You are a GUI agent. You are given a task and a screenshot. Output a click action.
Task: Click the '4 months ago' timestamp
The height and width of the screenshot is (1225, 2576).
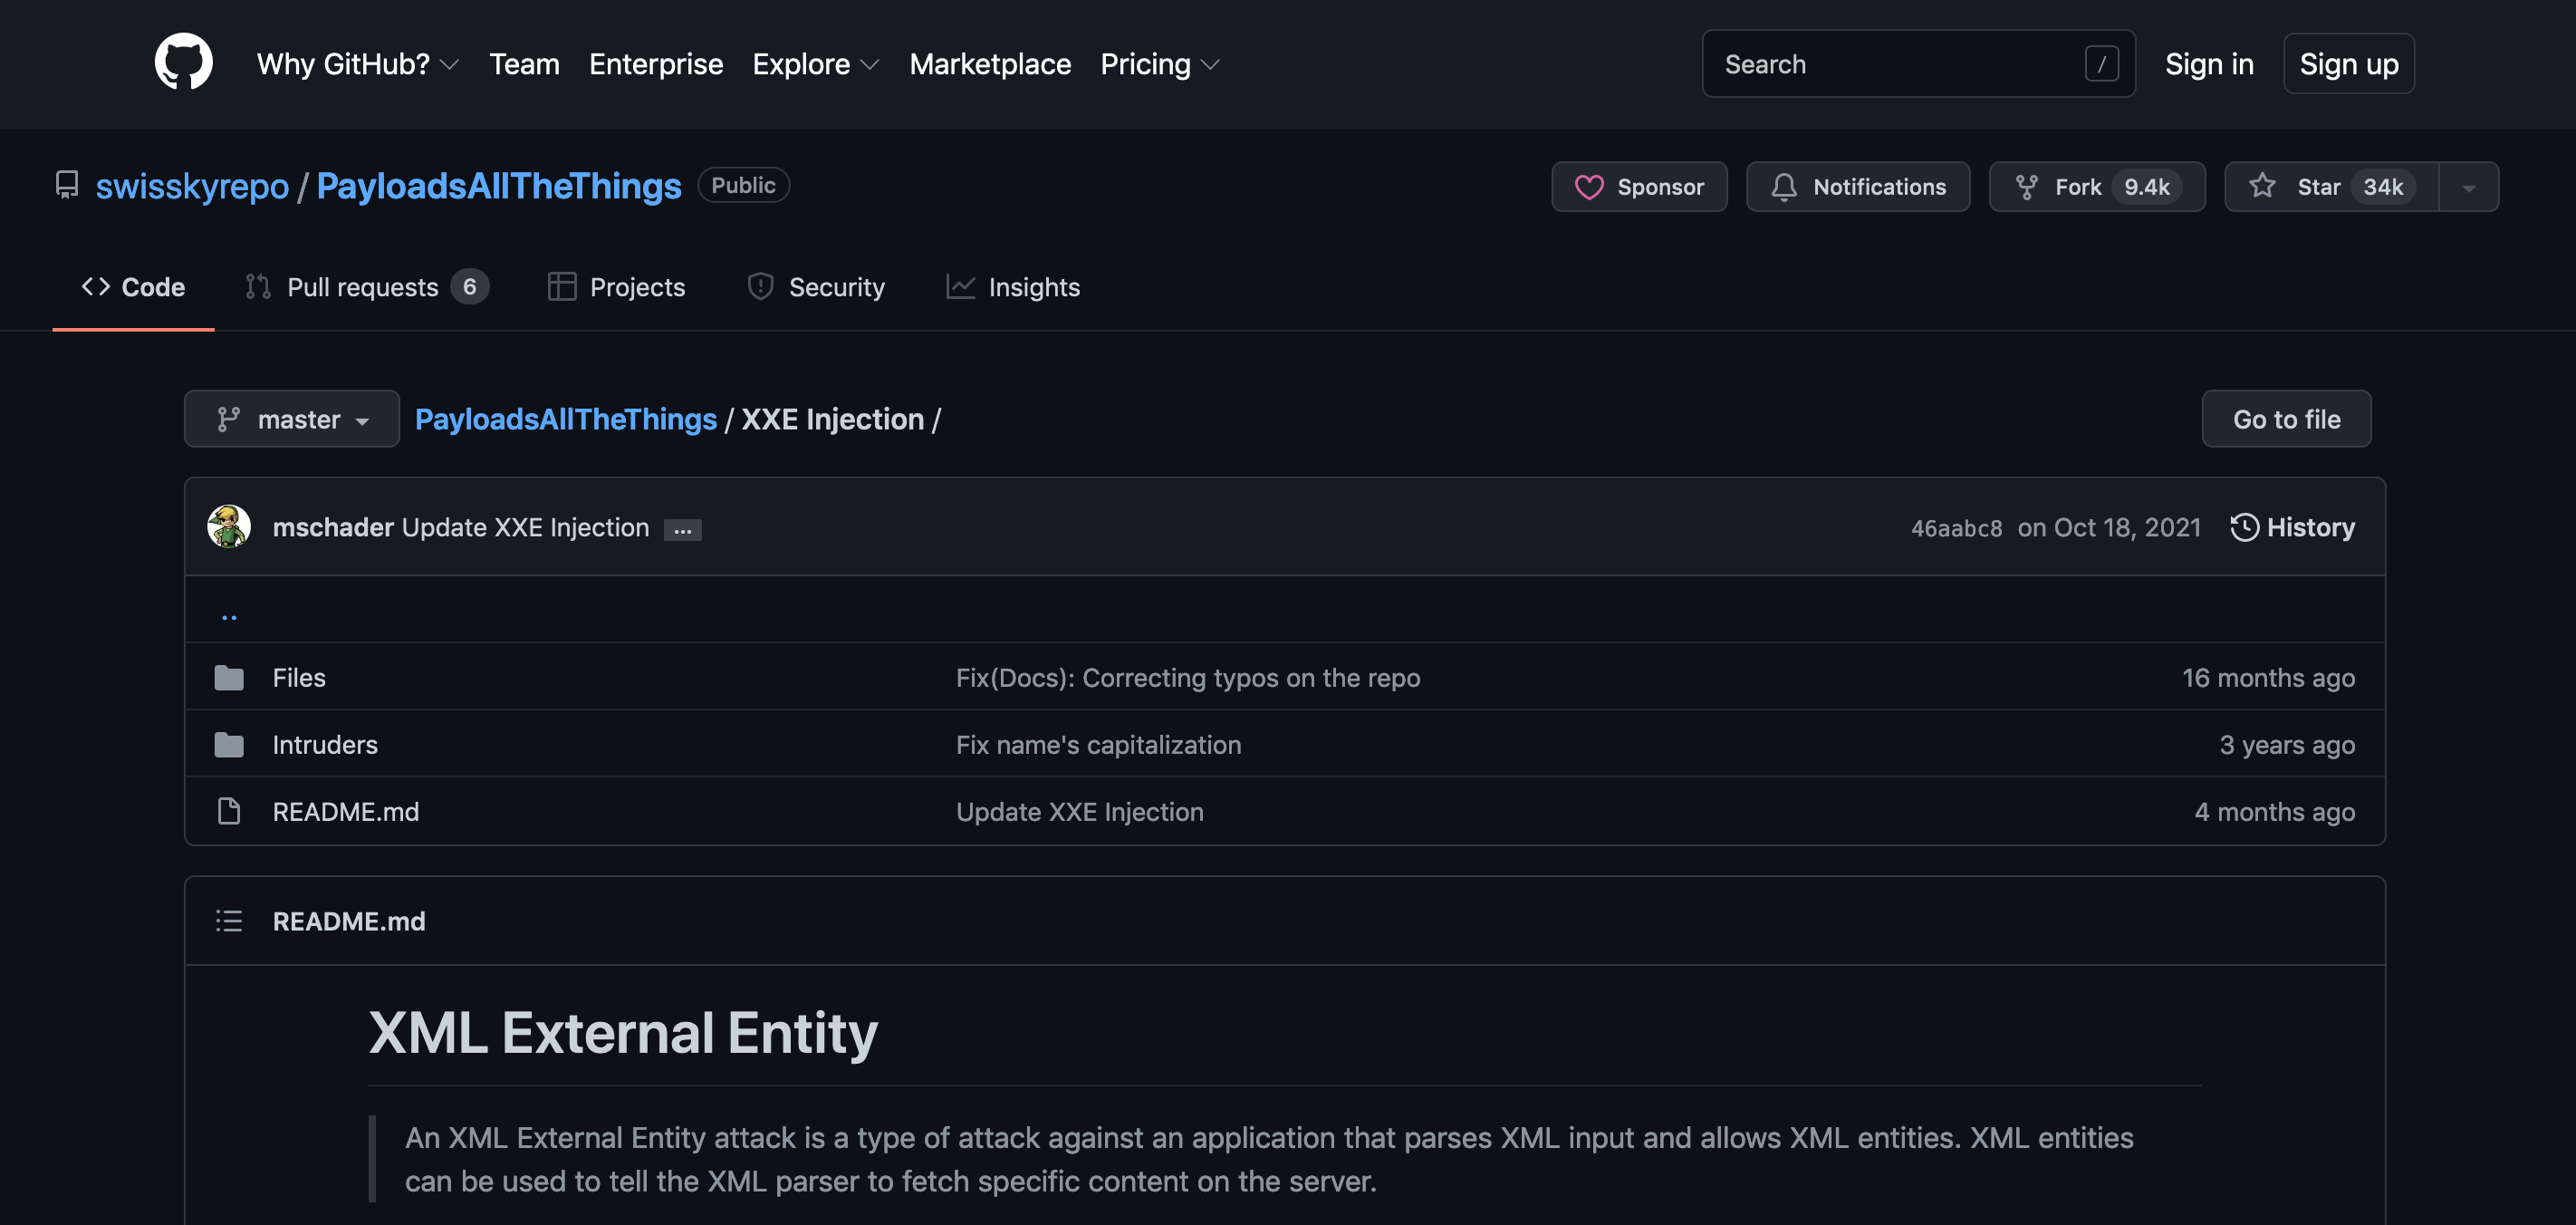point(2274,812)
